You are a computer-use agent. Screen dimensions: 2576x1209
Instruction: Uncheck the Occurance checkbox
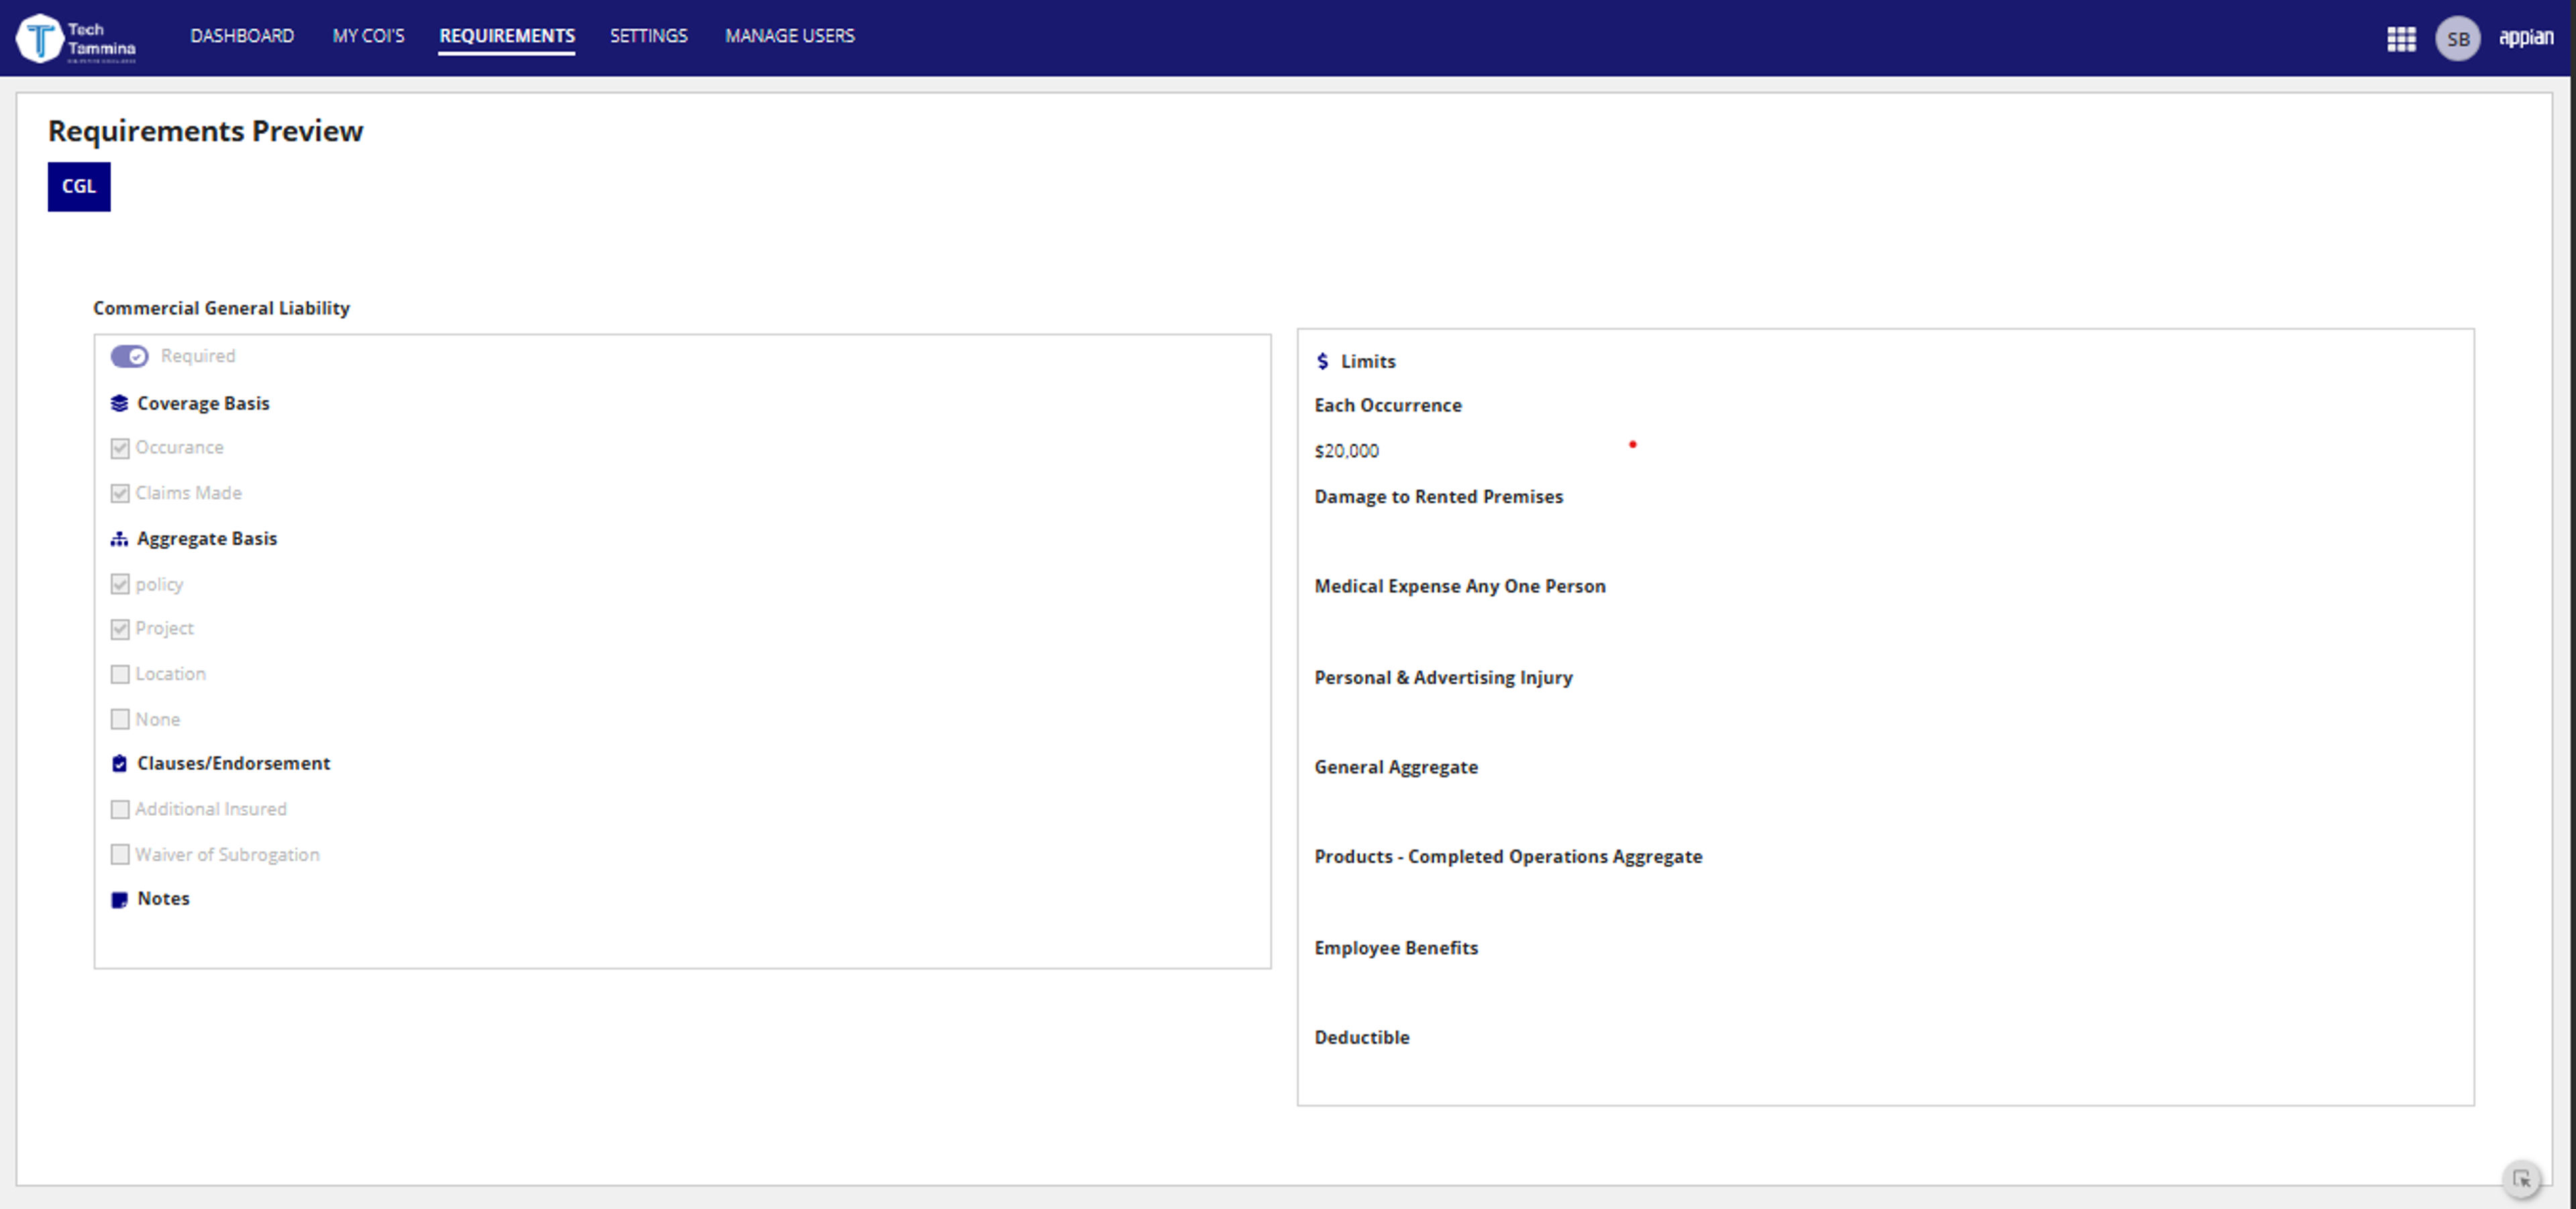point(120,448)
